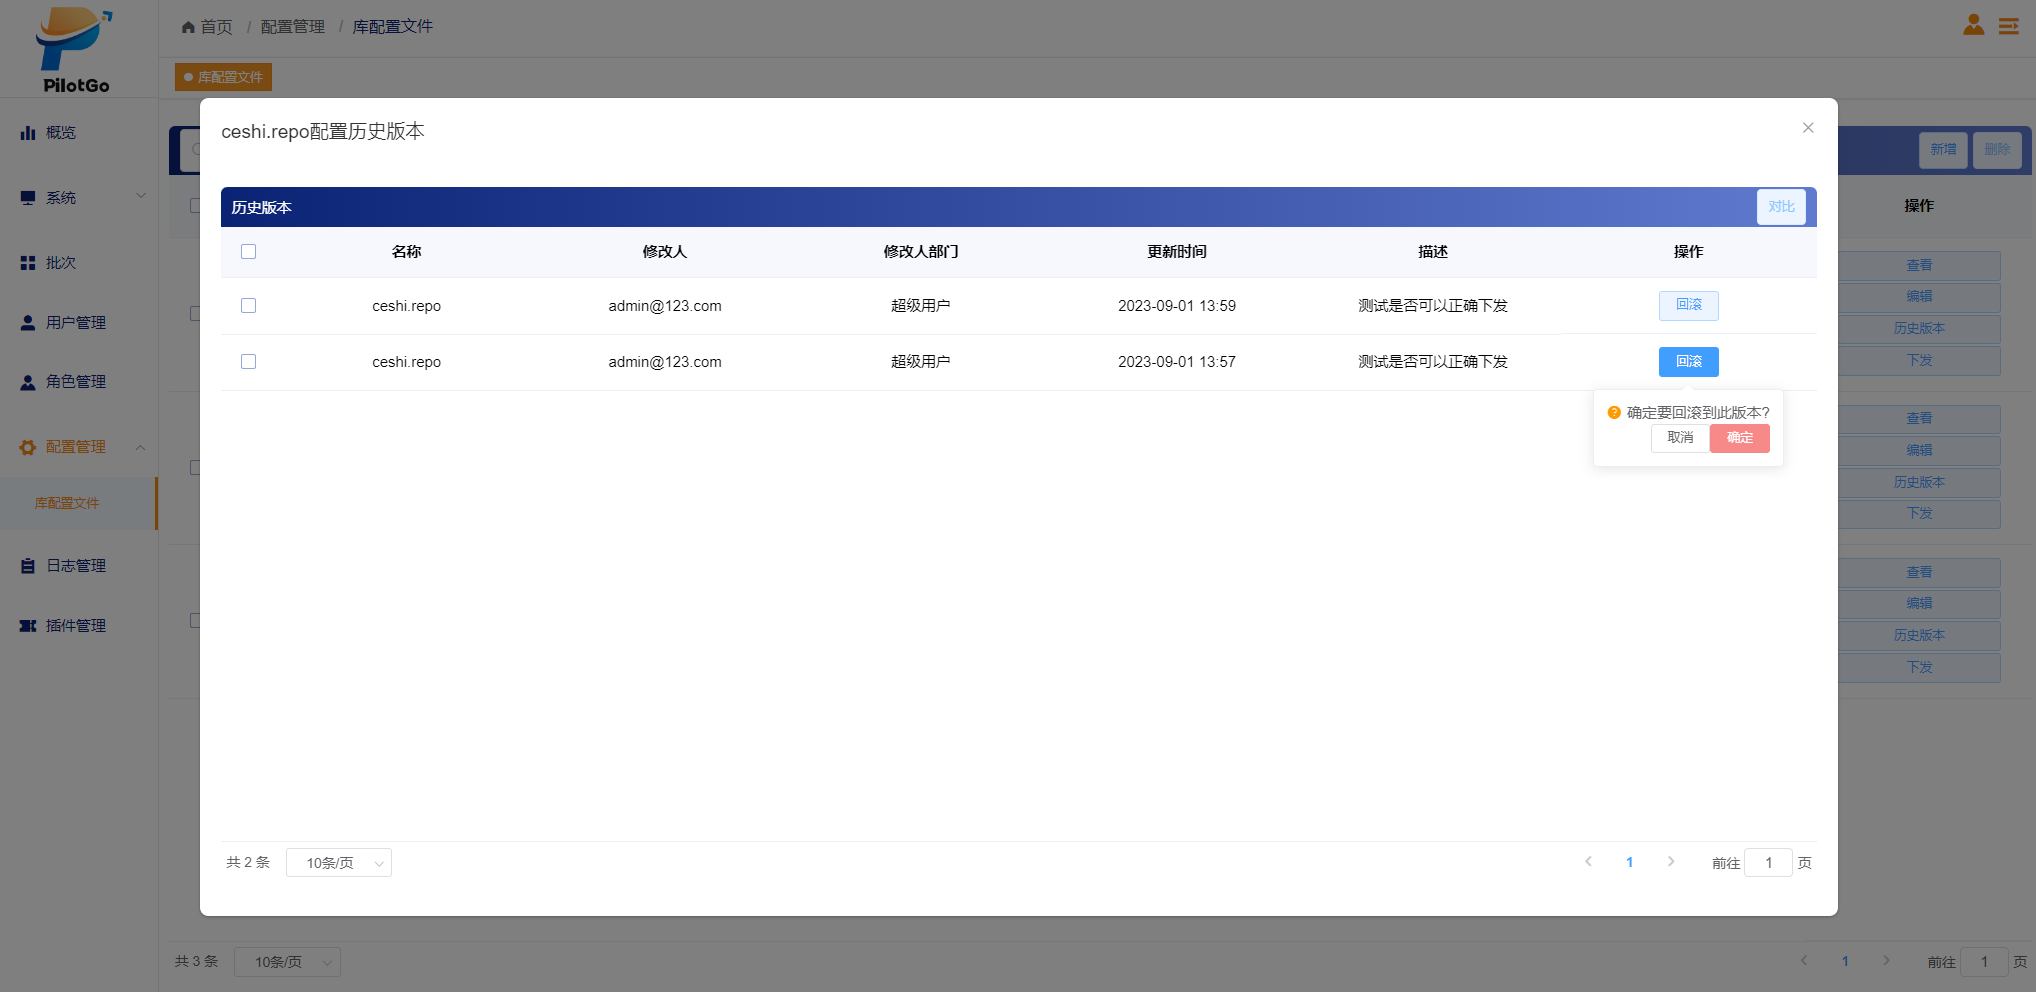Cancel the rollback with 取消 button
2036x992 pixels.
pos(1680,438)
